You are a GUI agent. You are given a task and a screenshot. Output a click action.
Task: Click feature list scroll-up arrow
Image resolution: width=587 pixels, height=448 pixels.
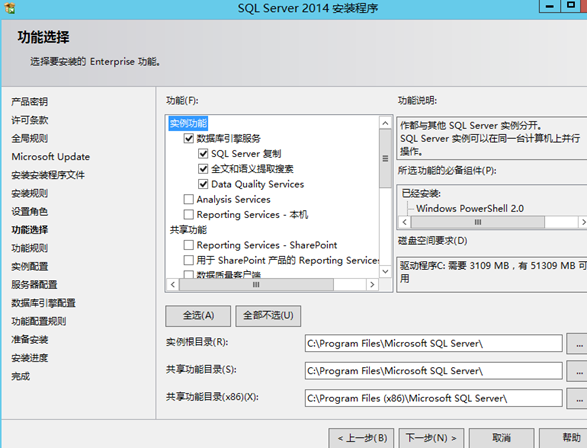pyautogui.click(x=385, y=123)
